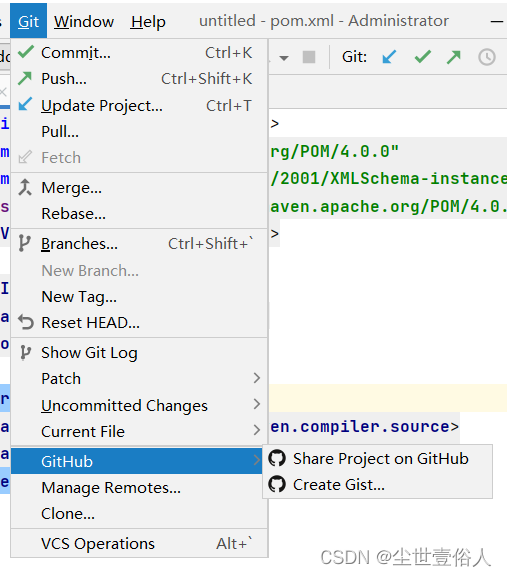
Task: Open Git history clock icon in toolbar
Action: [x=487, y=57]
